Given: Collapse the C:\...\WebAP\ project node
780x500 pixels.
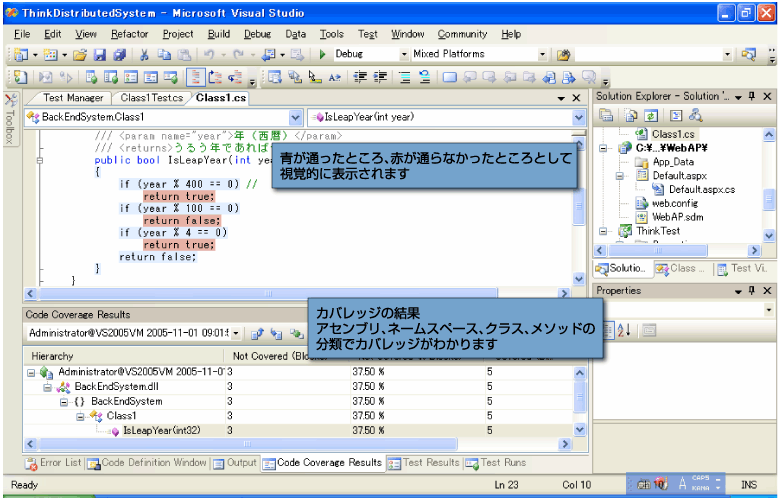Looking at the screenshot, I should tap(603, 148).
